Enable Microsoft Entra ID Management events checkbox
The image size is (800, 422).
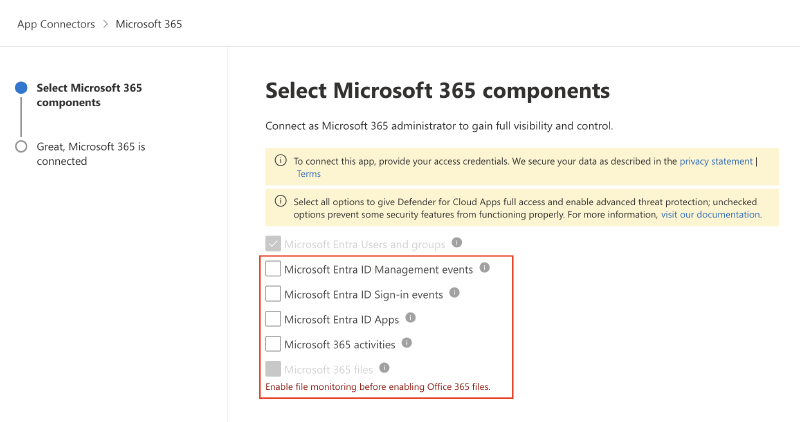pyautogui.click(x=273, y=268)
